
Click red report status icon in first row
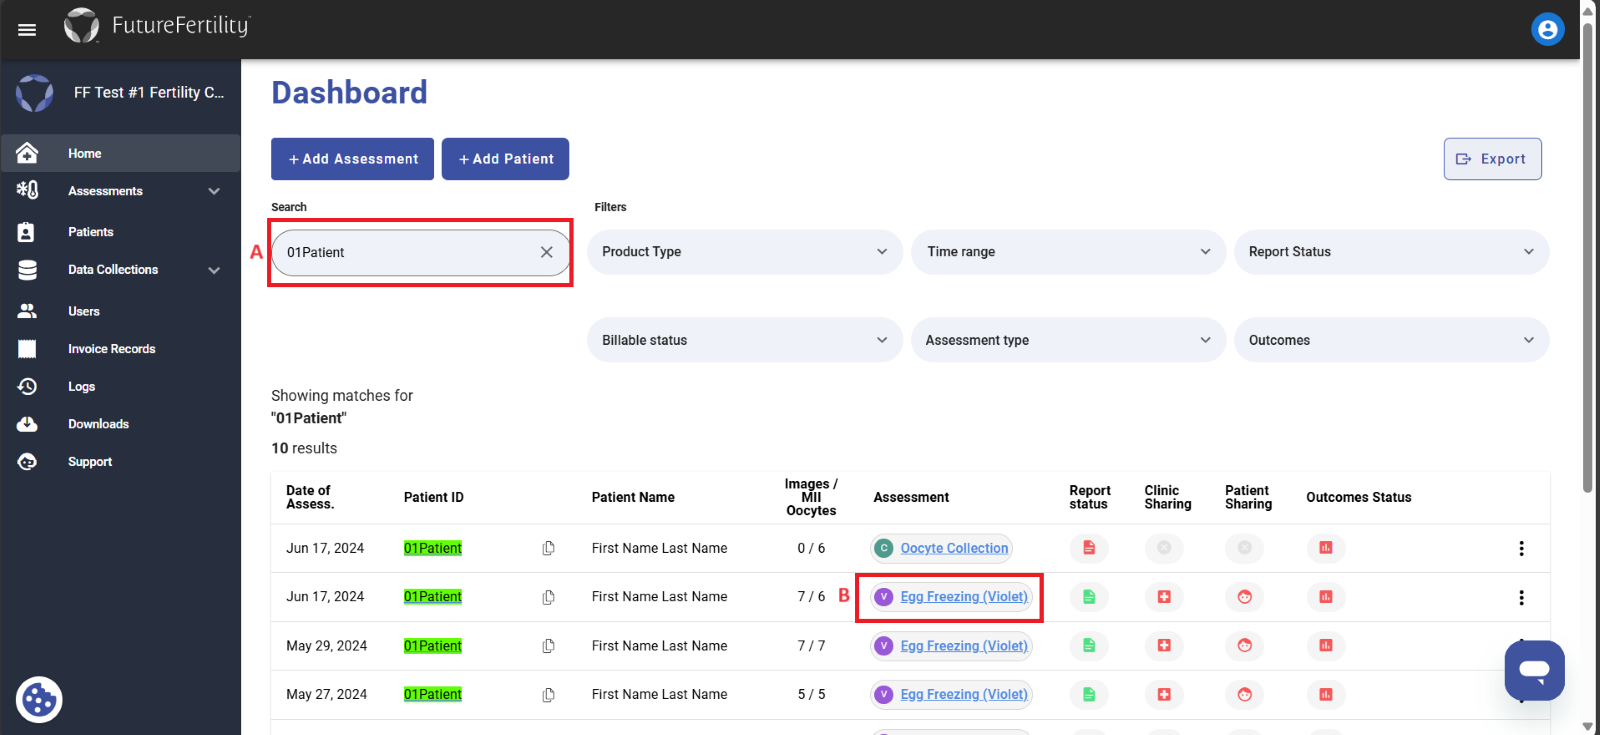1089,548
